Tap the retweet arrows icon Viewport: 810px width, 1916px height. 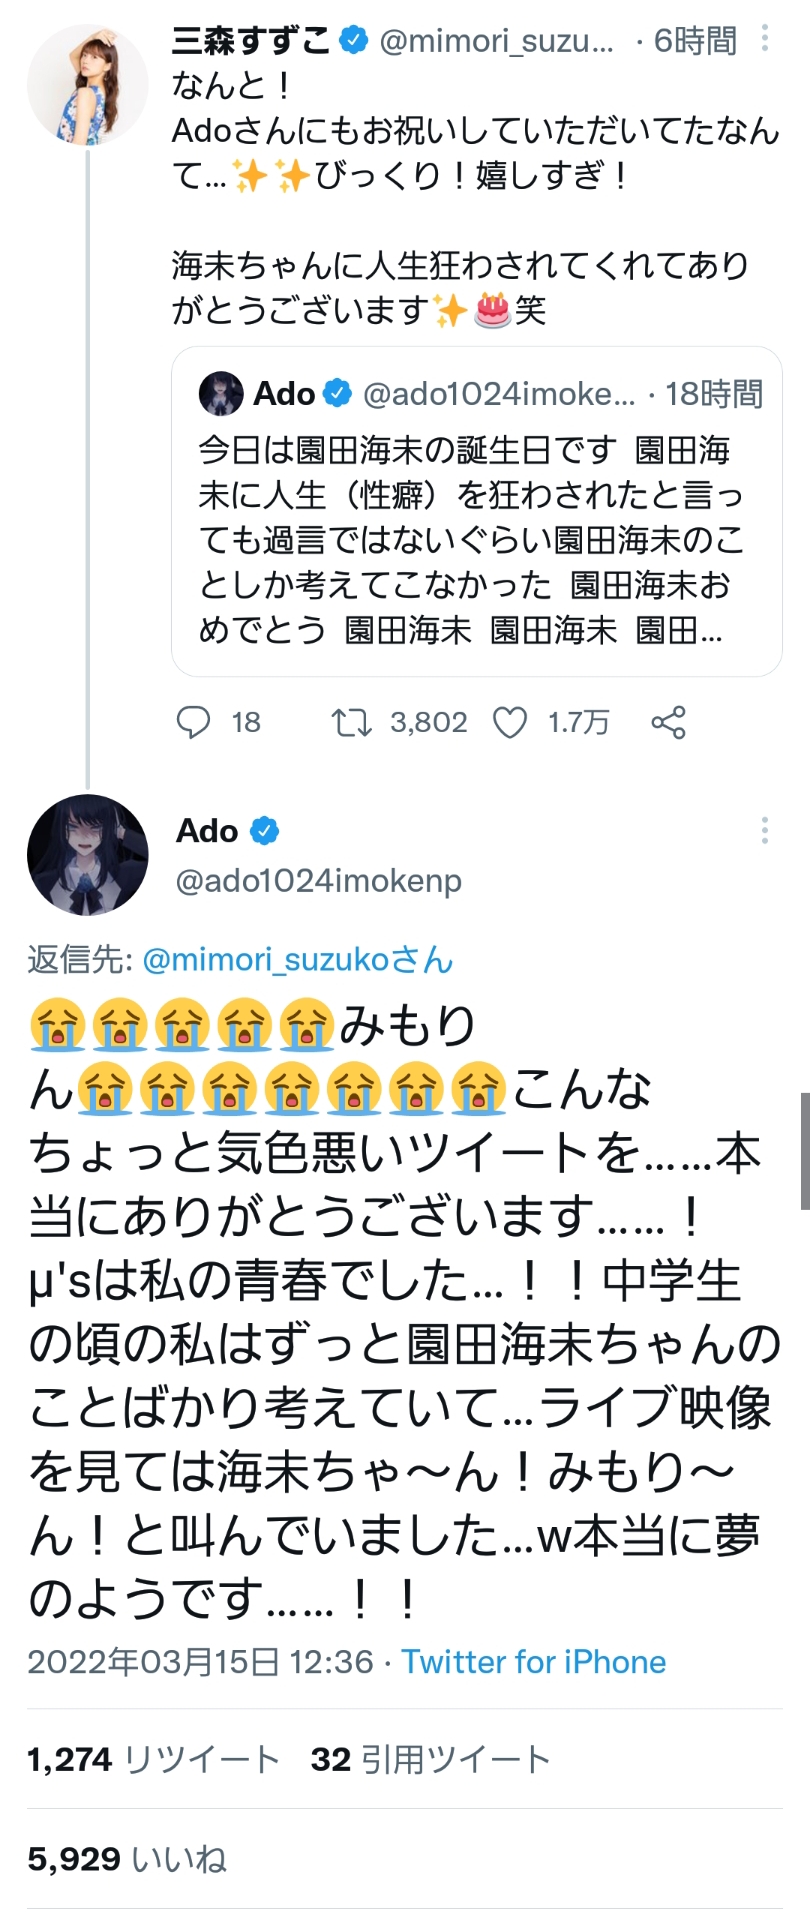click(351, 722)
